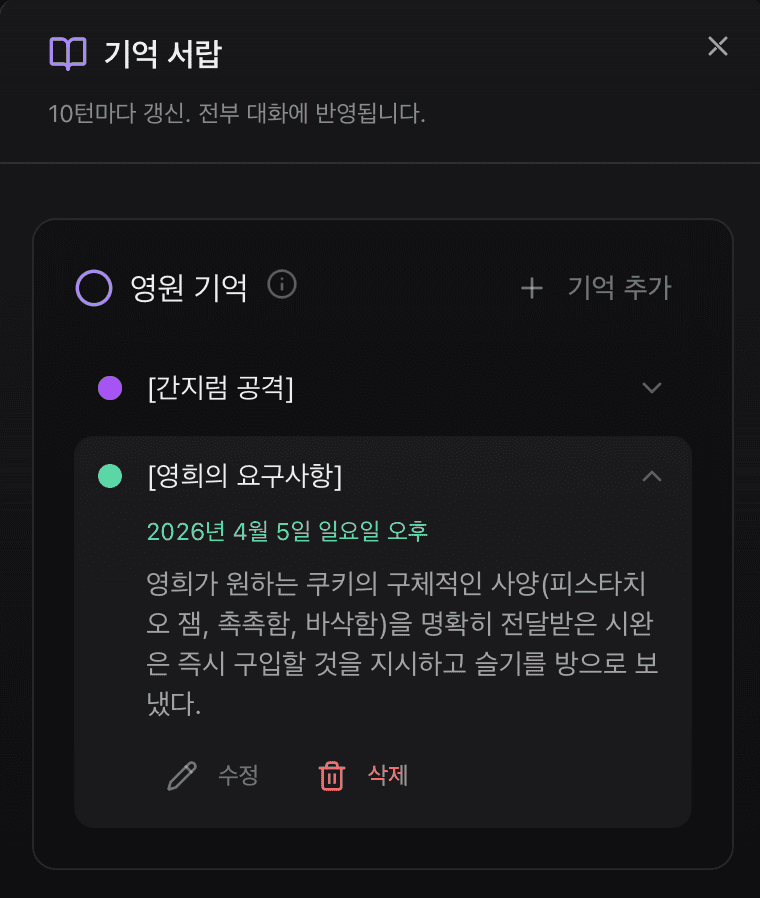Image resolution: width=760 pixels, height=898 pixels.
Task: Click the 10턴마다 갱신 subtitle text
Action: click(237, 113)
